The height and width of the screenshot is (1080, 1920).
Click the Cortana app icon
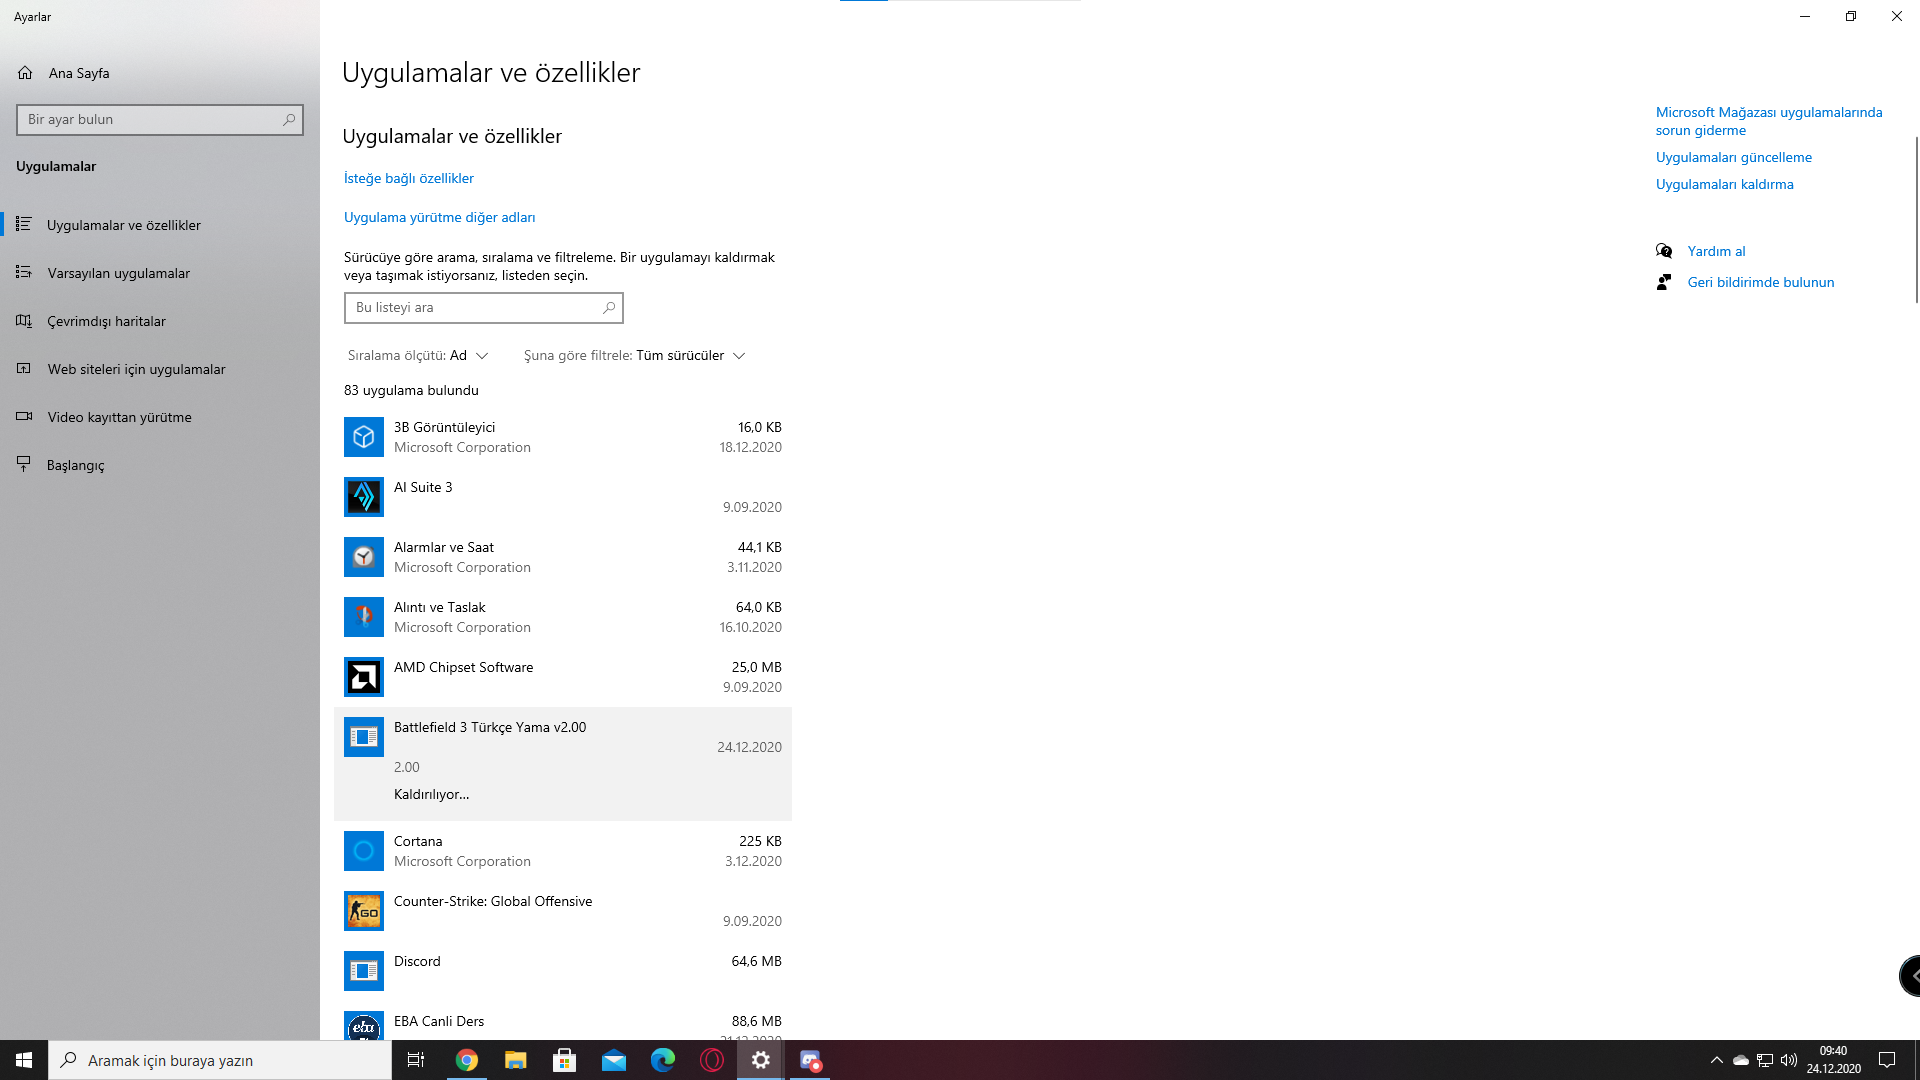pyautogui.click(x=364, y=851)
